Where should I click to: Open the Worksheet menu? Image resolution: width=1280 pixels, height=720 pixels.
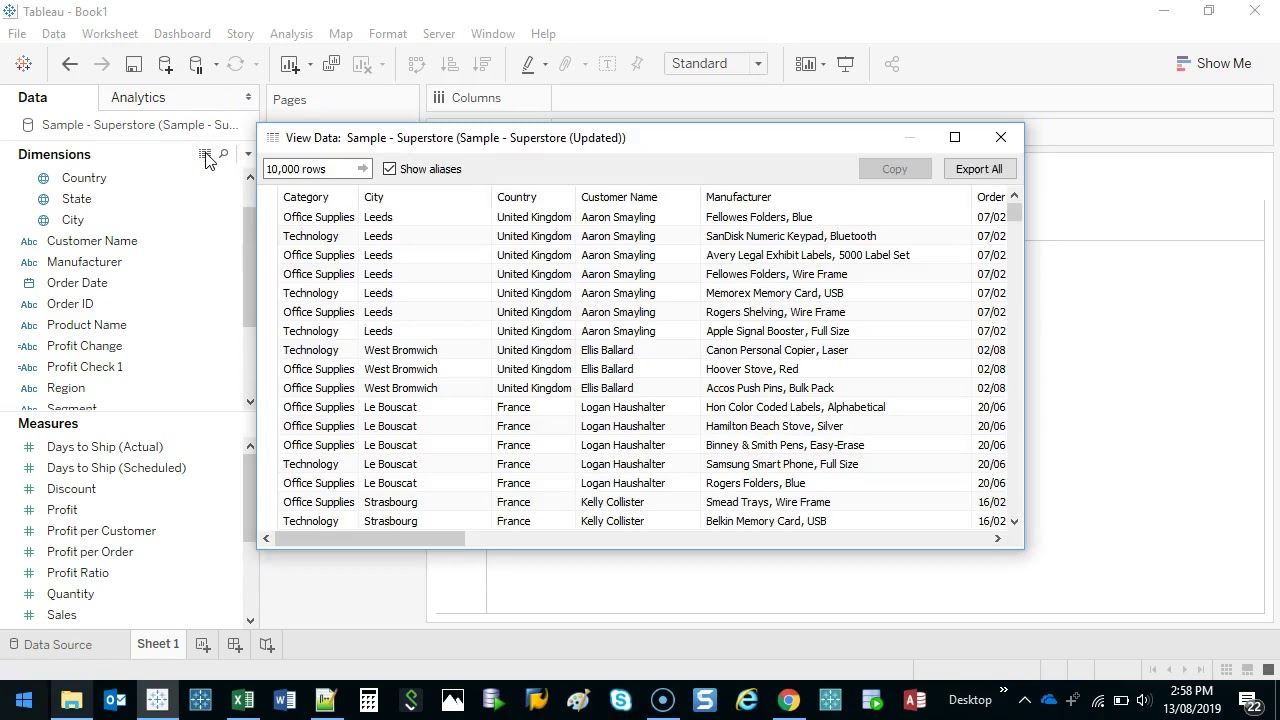pos(110,34)
